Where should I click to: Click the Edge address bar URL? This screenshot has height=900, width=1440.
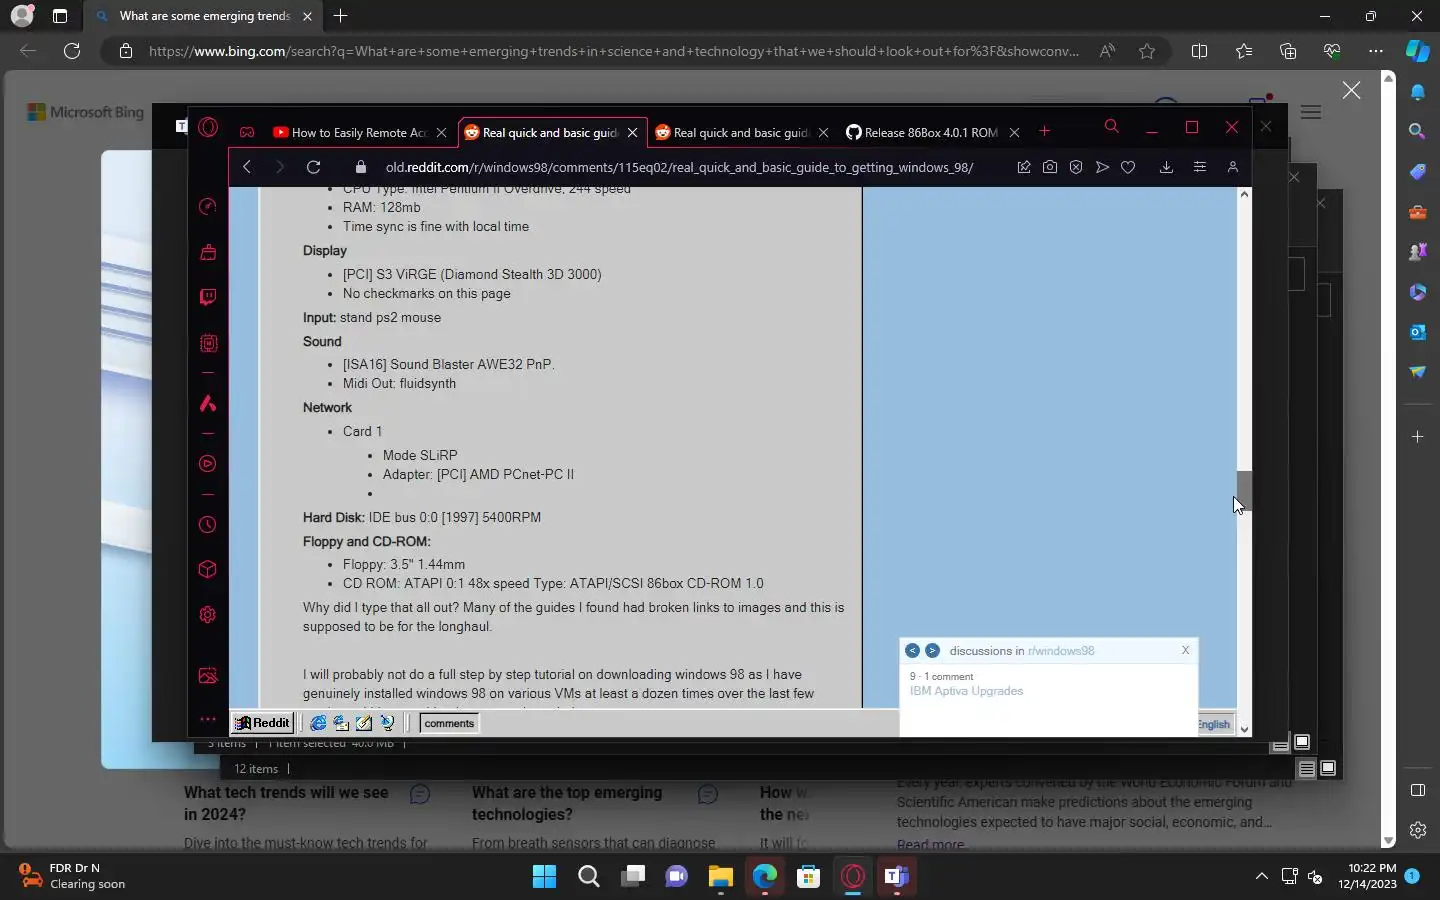pos(614,51)
